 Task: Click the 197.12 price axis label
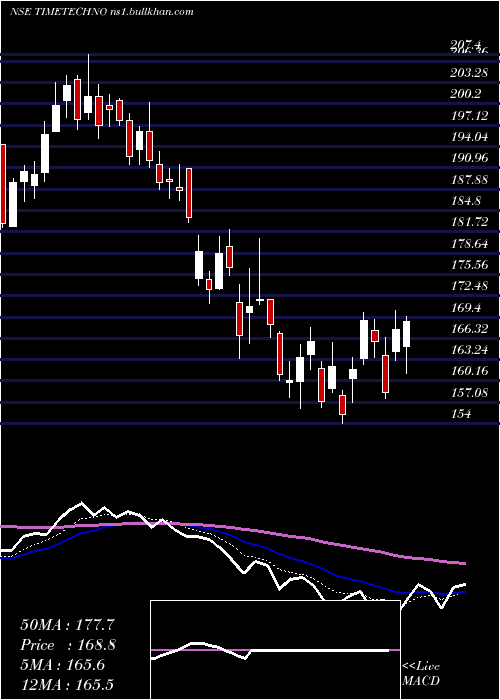468,116
